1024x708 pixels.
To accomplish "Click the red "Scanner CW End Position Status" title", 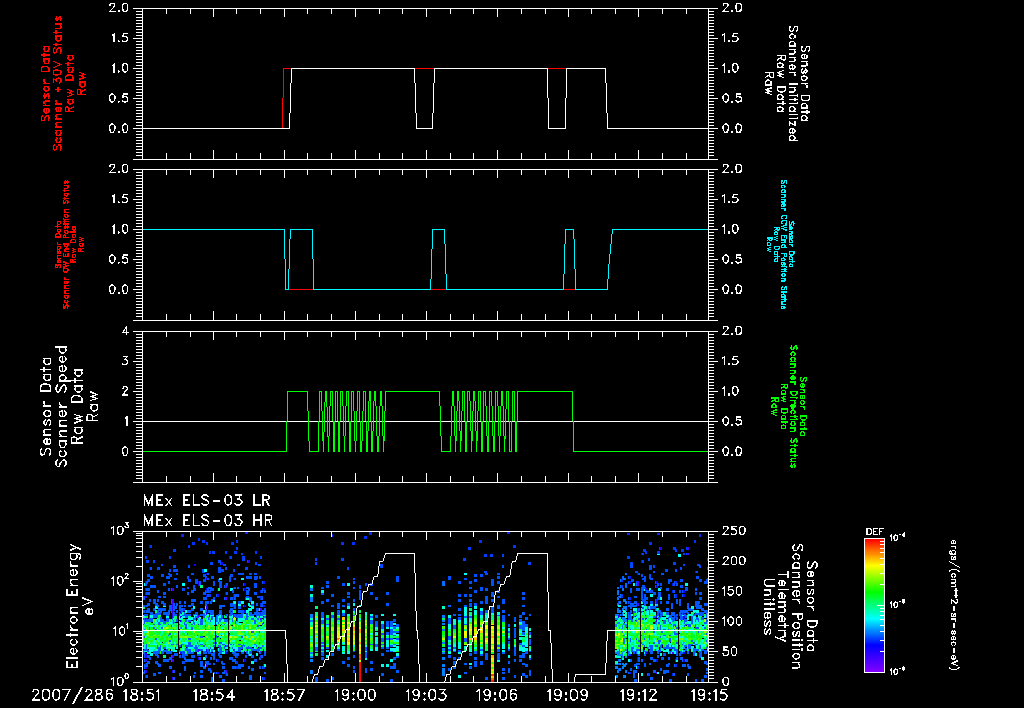I will (66, 244).
